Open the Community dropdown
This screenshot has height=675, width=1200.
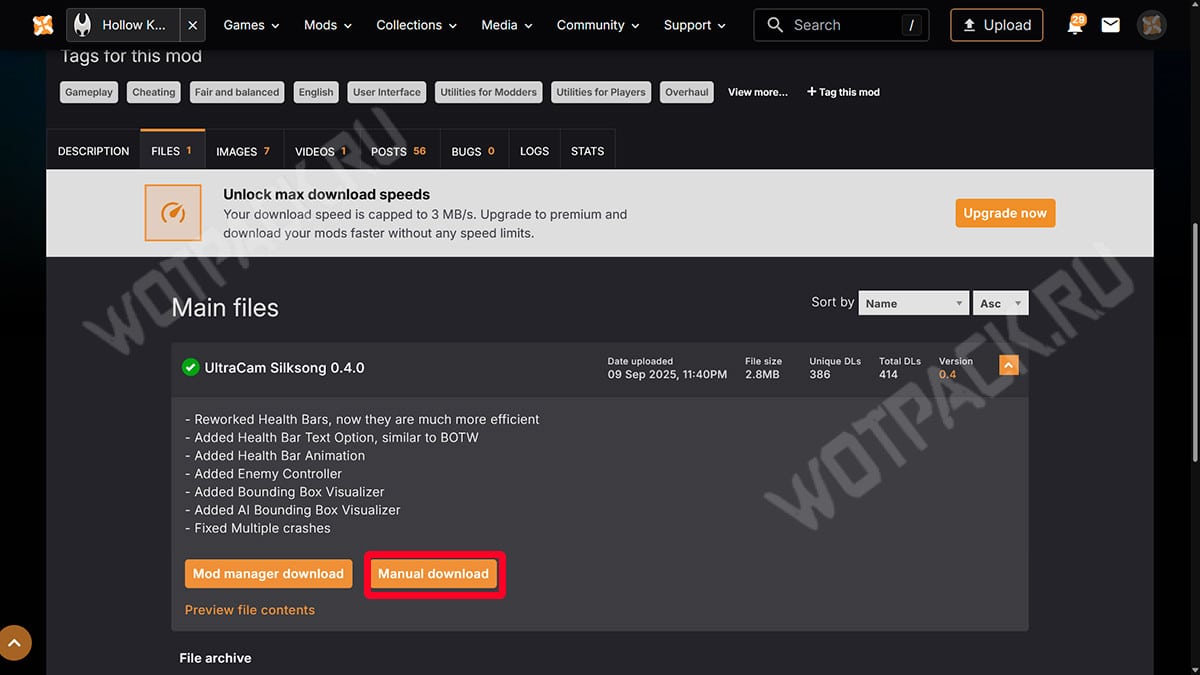pos(598,25)
